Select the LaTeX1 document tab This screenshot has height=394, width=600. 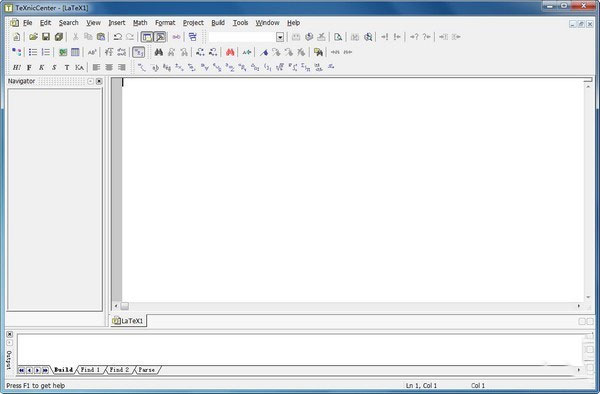(129, 321)
